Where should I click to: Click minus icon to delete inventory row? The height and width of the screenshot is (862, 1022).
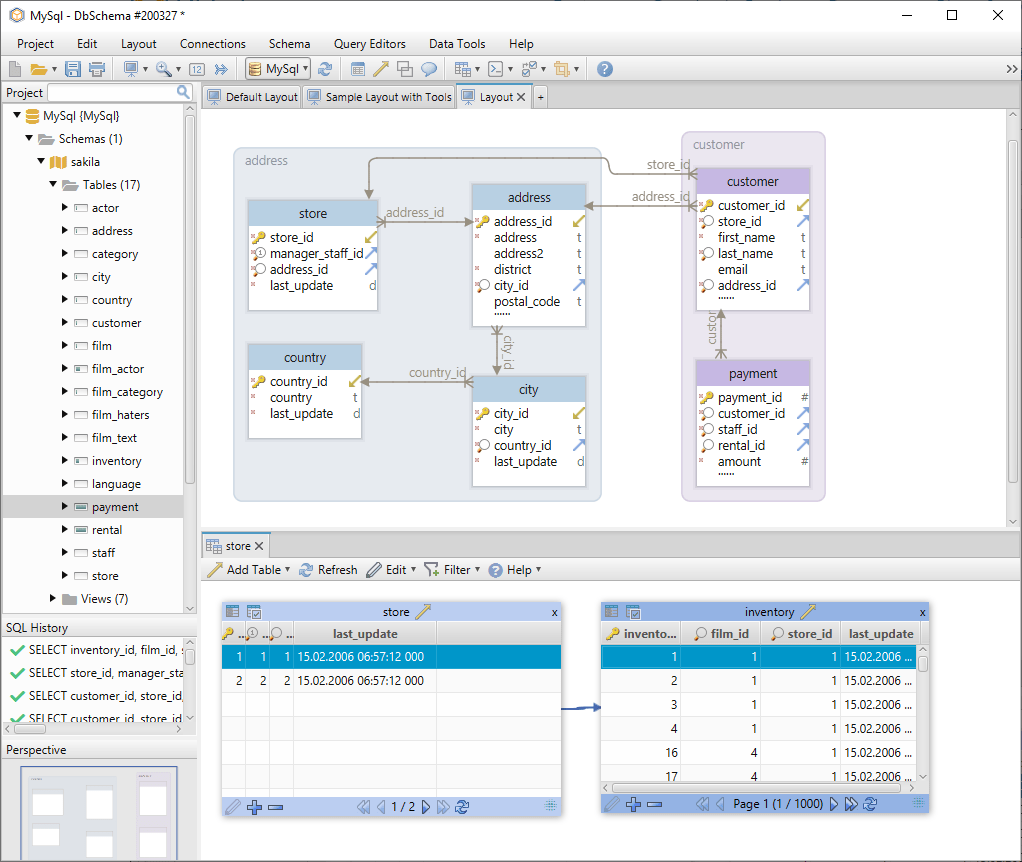[x=655, y=805]
